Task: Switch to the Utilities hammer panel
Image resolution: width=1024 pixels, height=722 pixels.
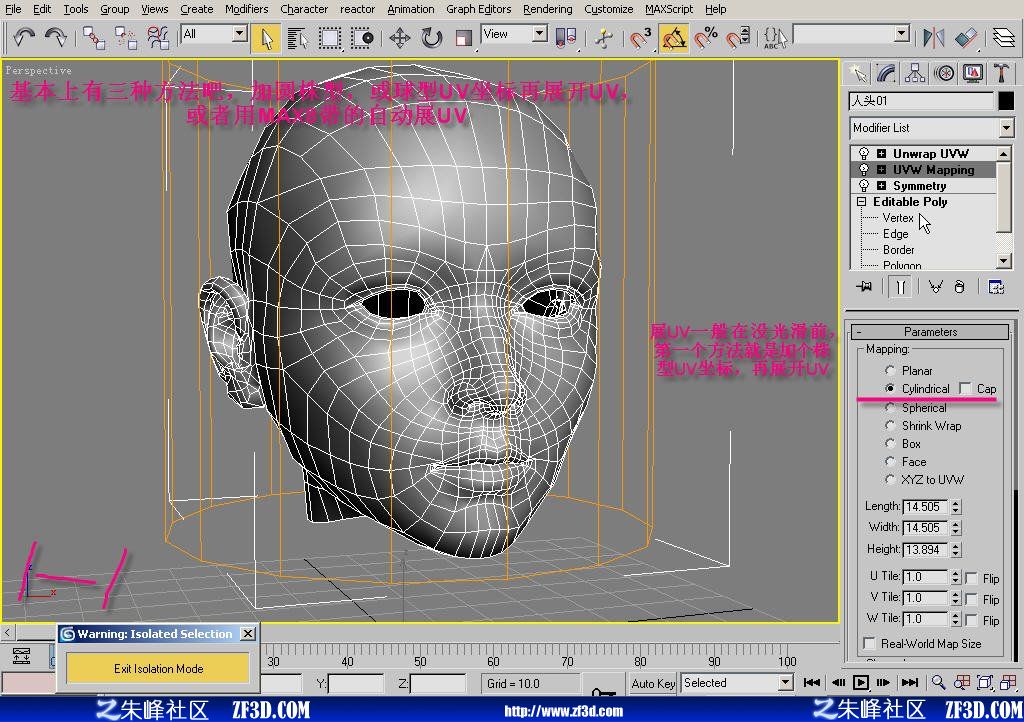Action: pos(1001,73)
